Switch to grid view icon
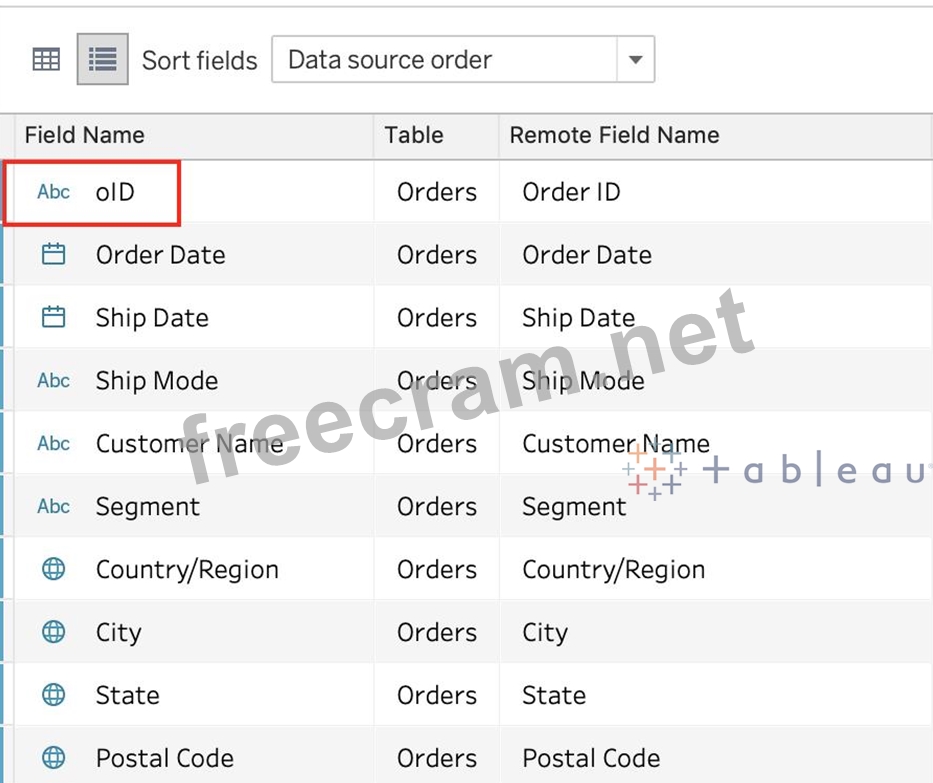Image resolution: width=933 pixels, height=783 pixels. coord(46,60)
